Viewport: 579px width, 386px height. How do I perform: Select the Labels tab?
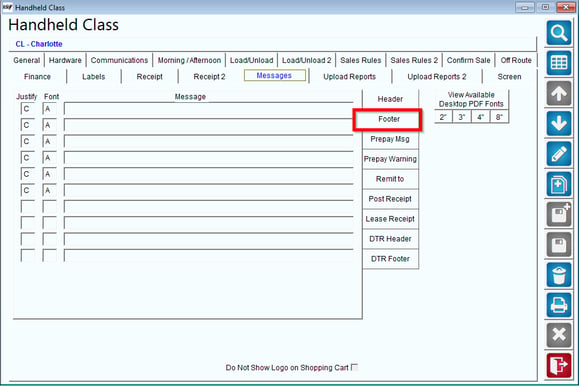(93, 76)
